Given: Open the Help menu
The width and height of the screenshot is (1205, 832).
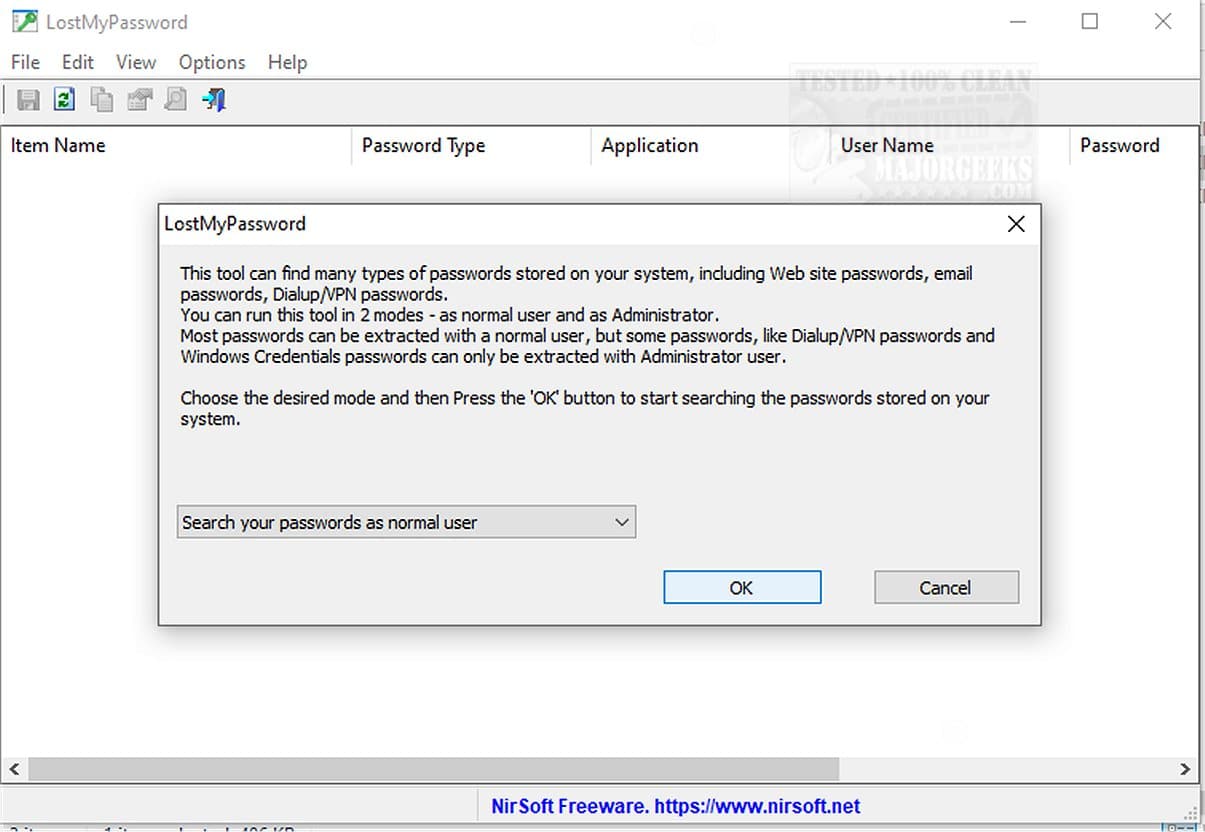Looking at the screenshot, I should 287,62.
